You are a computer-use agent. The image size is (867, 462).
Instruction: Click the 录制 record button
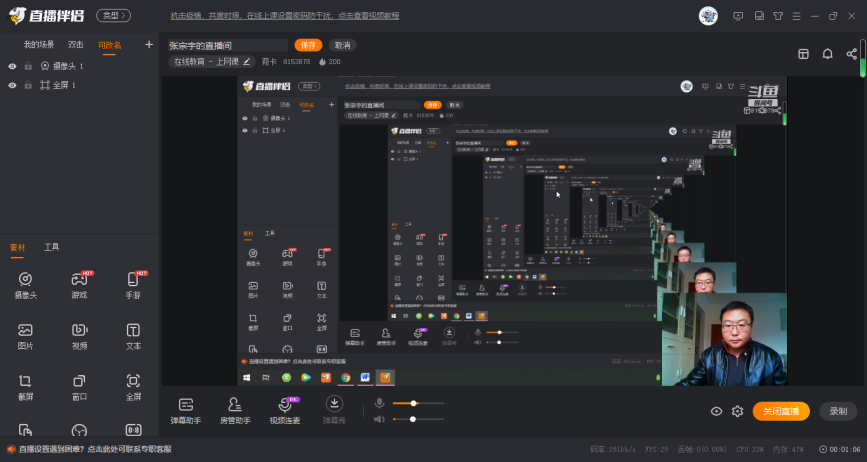click(x=838, y=411)
